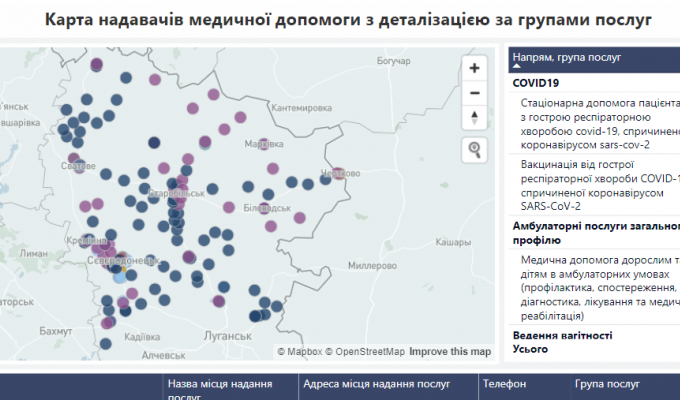This screenshot has height=400, width=680.
Task: Select the Ведення вагітності row
Action: point(562,335)
